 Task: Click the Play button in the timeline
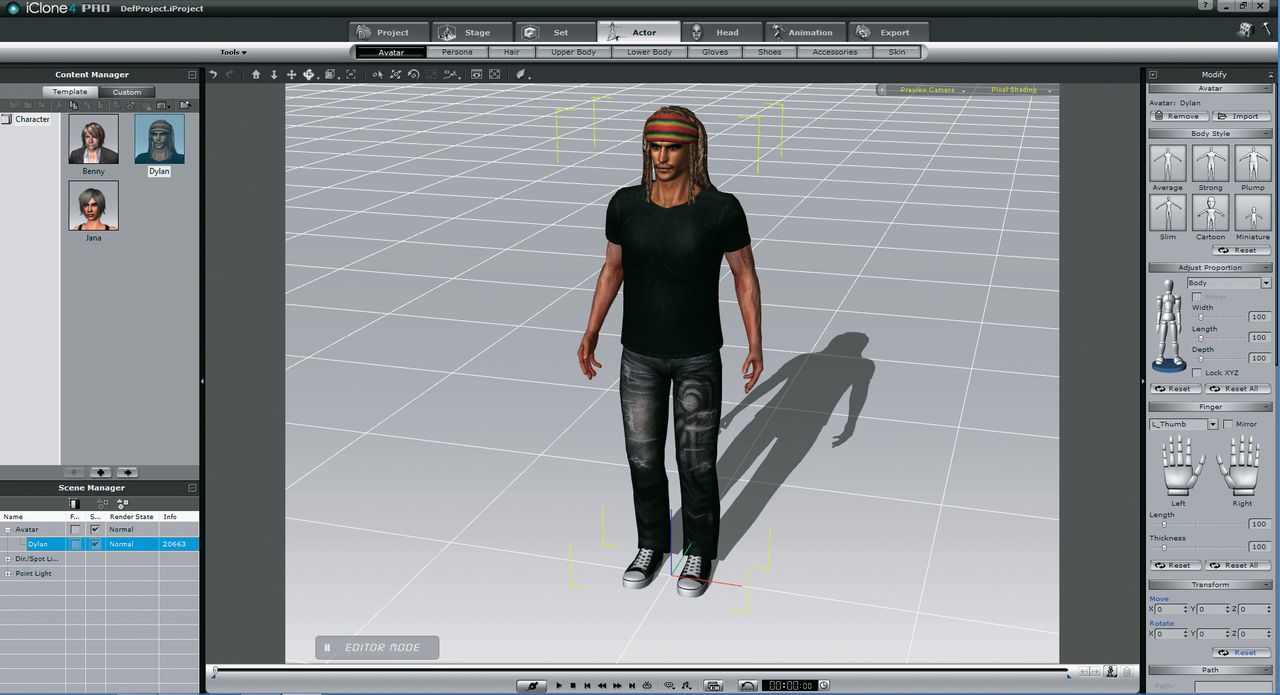click(559, 685)
